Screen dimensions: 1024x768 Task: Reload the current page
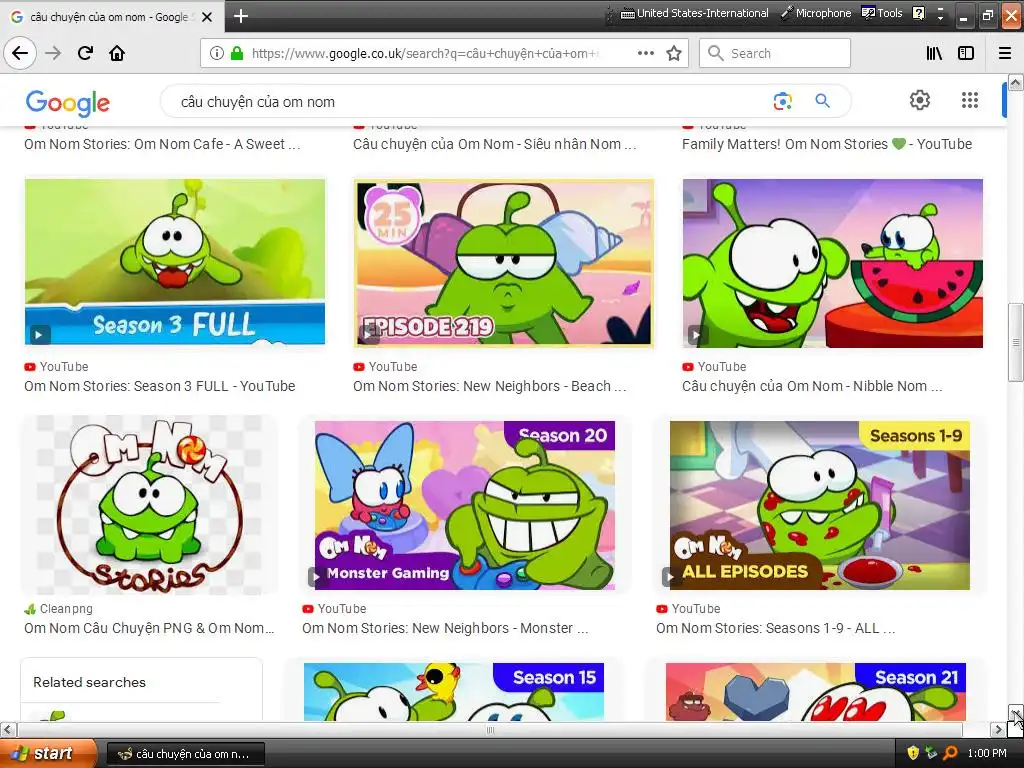(x=85, y=53)
